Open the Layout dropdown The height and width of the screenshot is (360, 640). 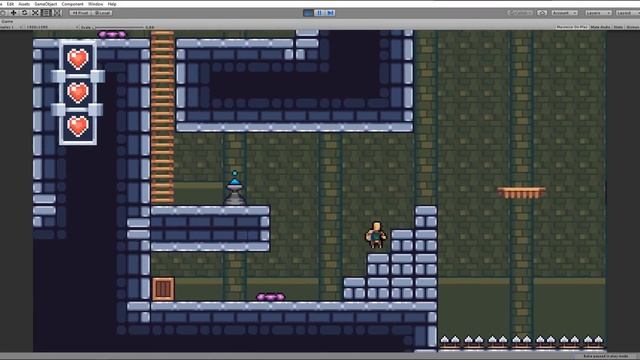pos(627,13)
